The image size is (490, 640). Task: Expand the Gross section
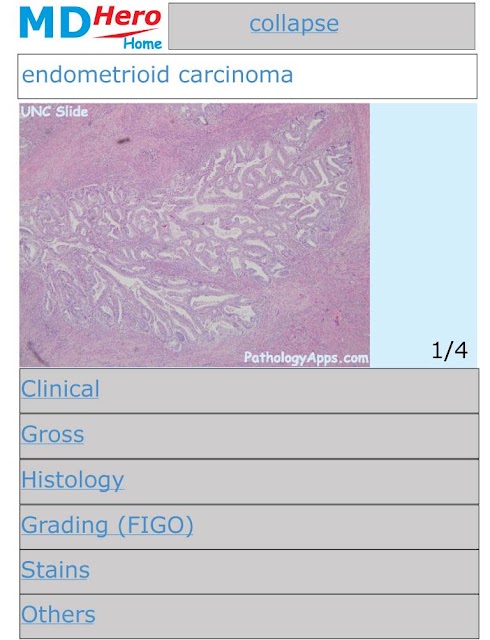[53, 434]
